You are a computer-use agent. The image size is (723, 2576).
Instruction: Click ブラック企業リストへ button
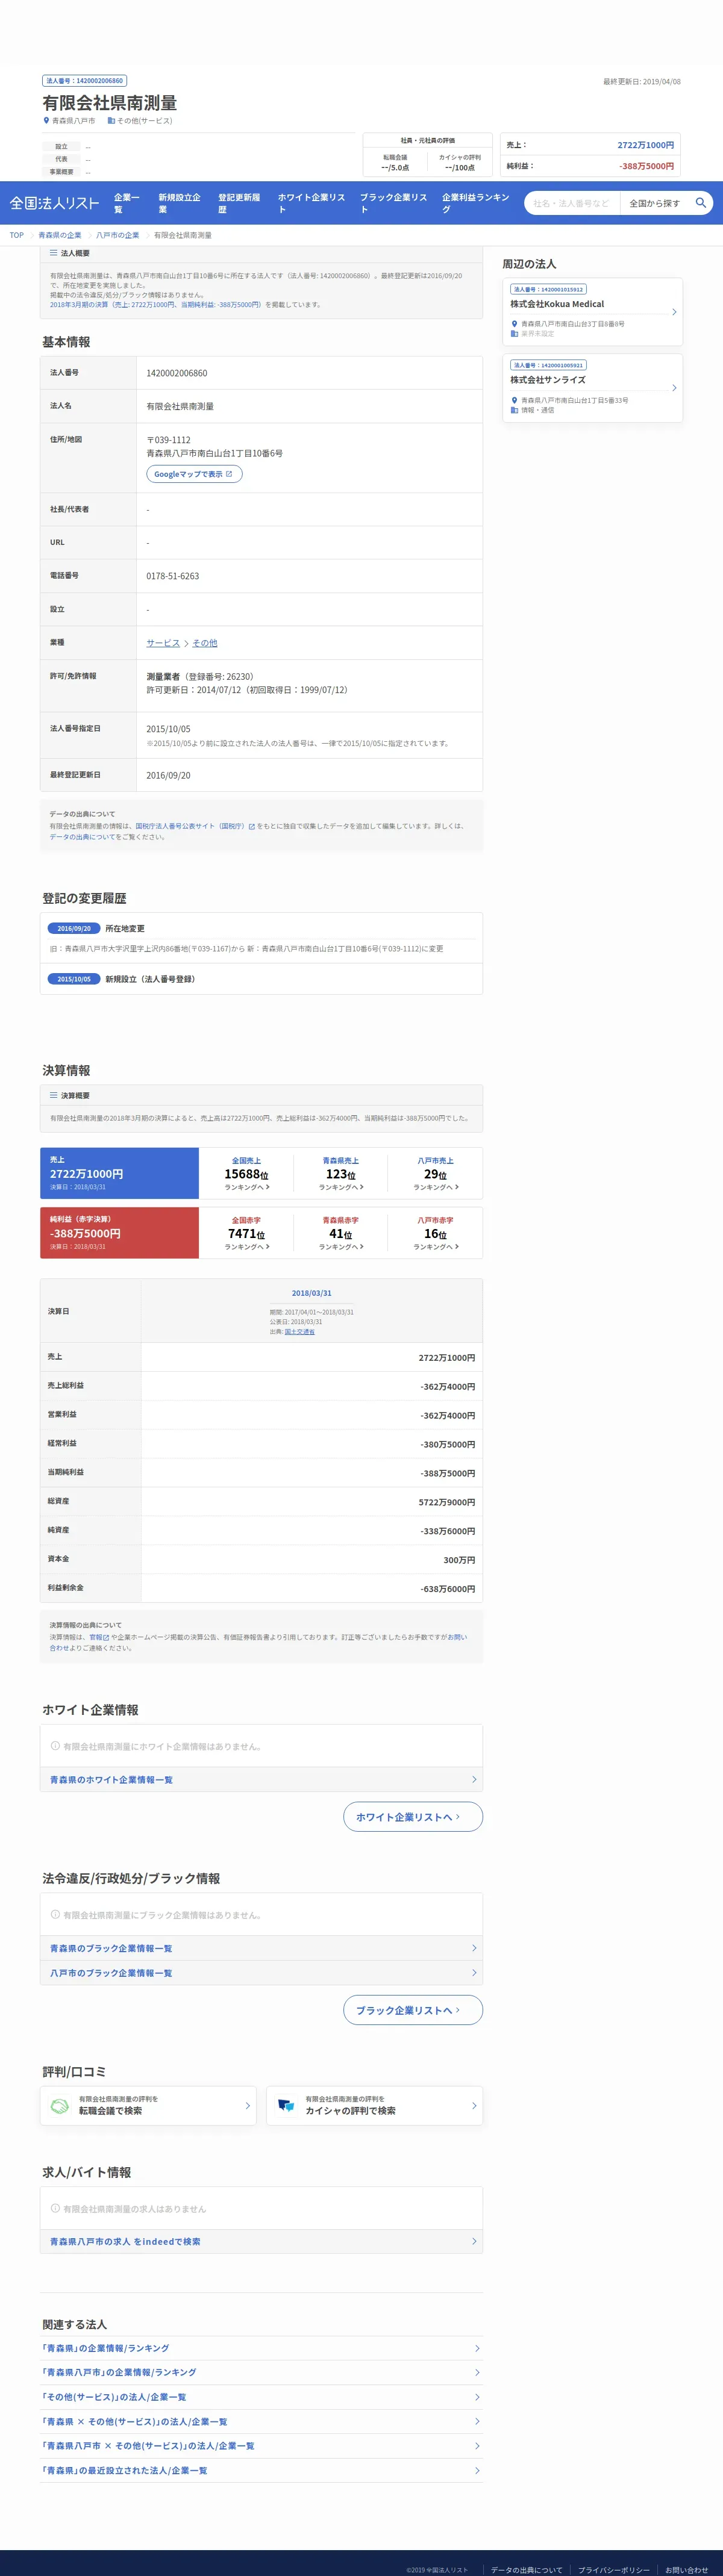tap(413, 2010)
